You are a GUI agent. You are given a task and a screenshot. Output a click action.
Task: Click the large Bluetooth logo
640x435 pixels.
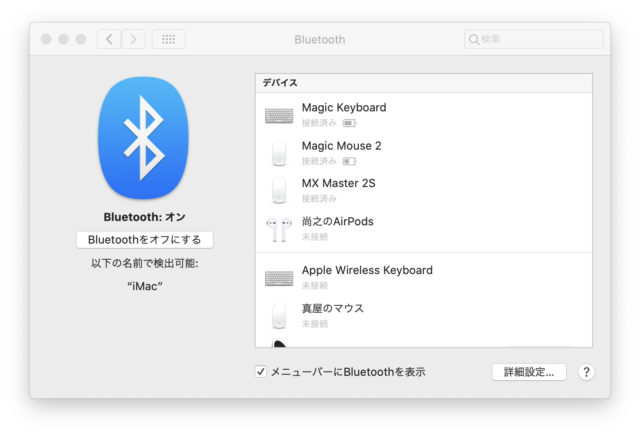coord(143,138)
